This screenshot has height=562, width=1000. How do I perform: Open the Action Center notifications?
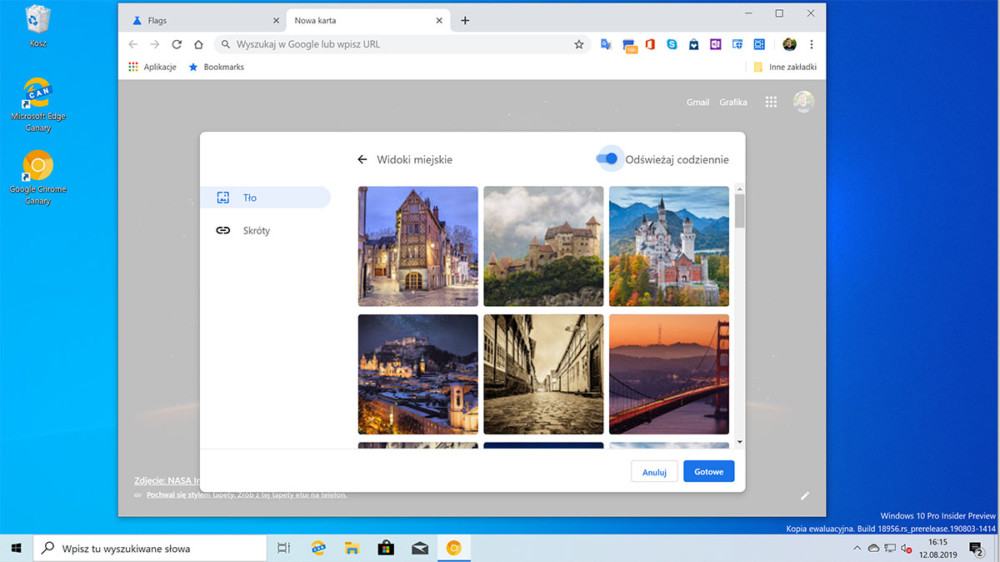pyautogui.click(x=976, y=548)
